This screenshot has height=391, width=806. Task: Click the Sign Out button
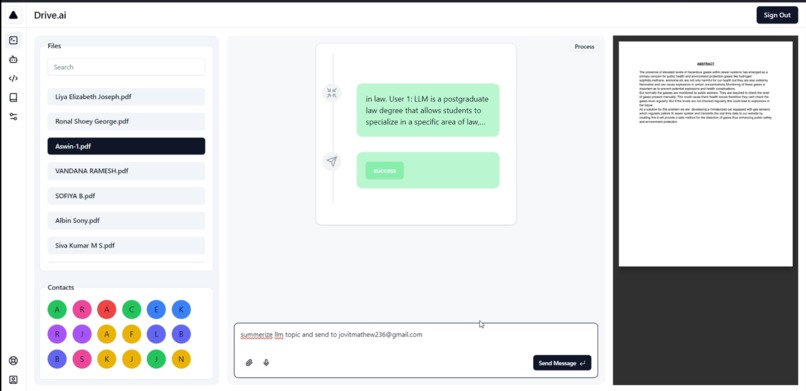click(x=777, y=15)
